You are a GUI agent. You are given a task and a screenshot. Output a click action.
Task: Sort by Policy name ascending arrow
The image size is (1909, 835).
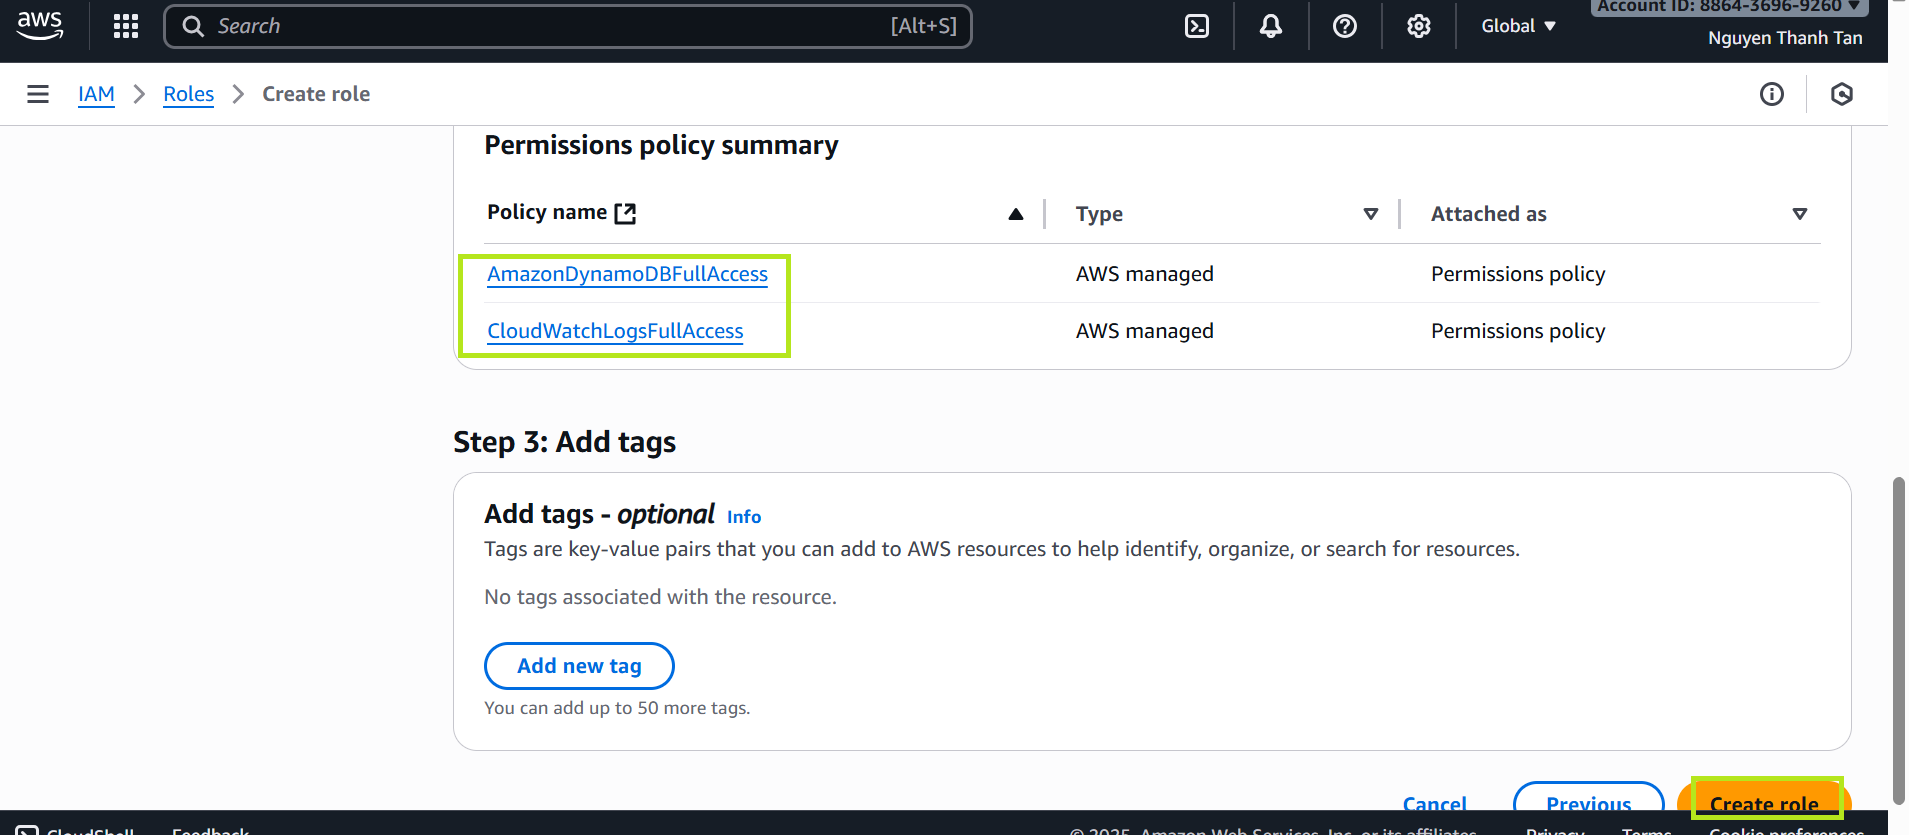coord(1015,214)
